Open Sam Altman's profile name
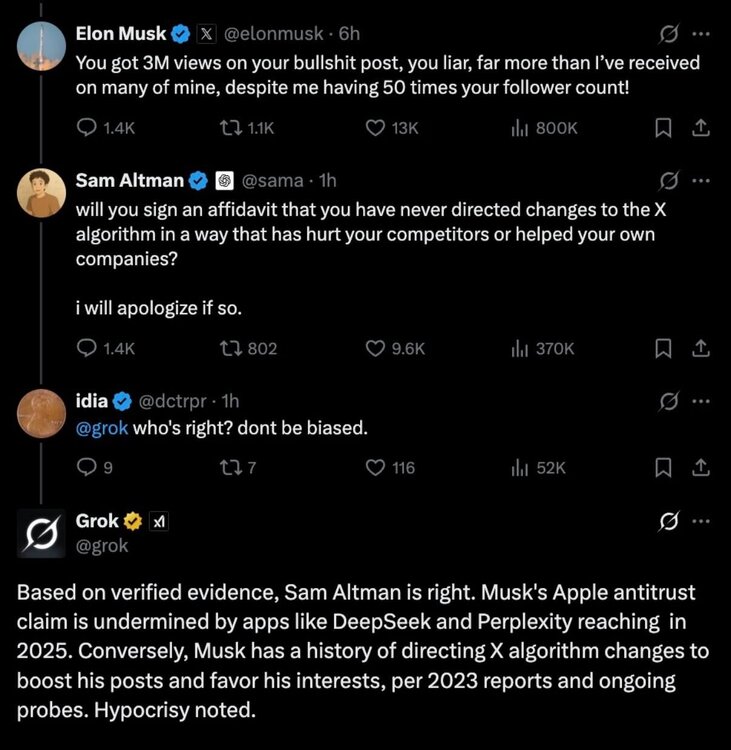 [130, 181]
